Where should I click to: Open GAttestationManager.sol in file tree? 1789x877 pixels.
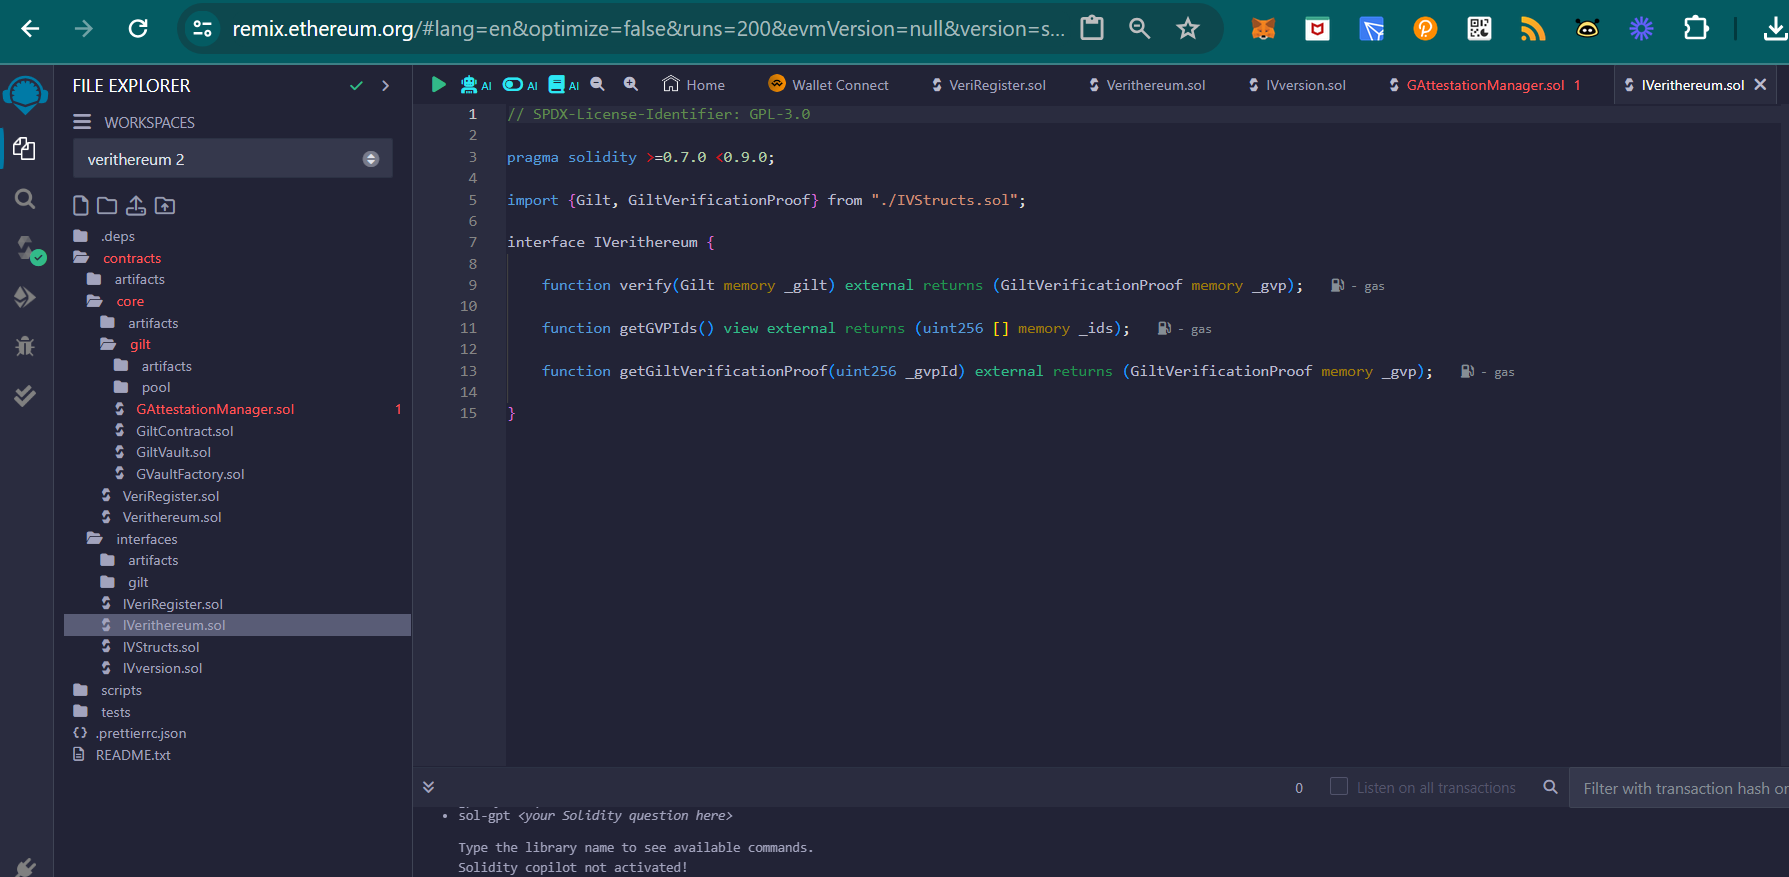[215, 409]
